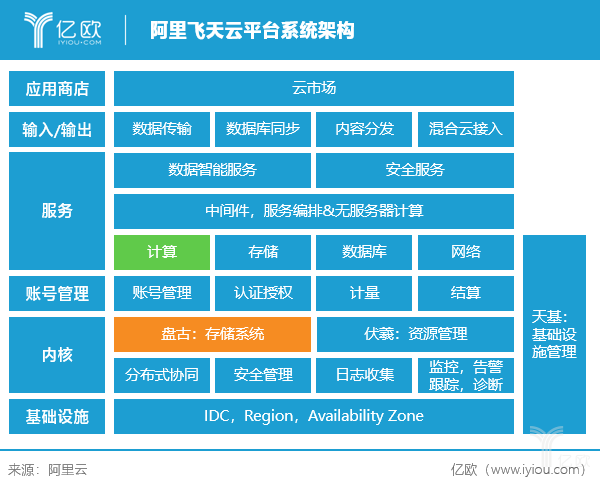Image resolution: width=600 pixels, height=477 pixels.
Task: Select the 数据传输 block
Action: click(x=162, y=129)
